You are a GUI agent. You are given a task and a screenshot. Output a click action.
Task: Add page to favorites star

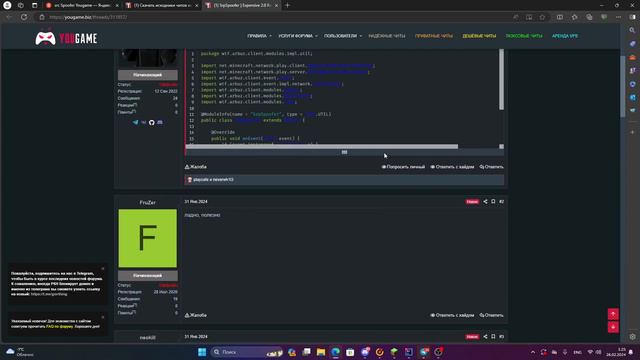point(542,17)
